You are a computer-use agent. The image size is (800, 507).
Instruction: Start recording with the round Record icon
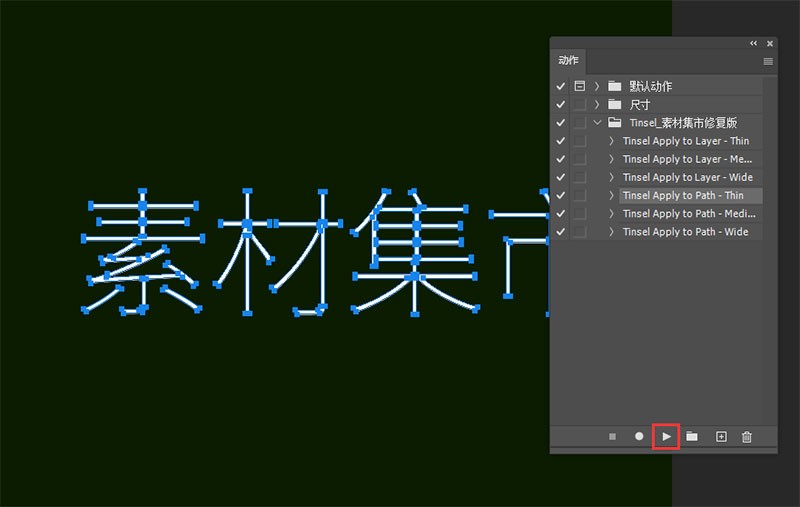[x=639, y=437]
